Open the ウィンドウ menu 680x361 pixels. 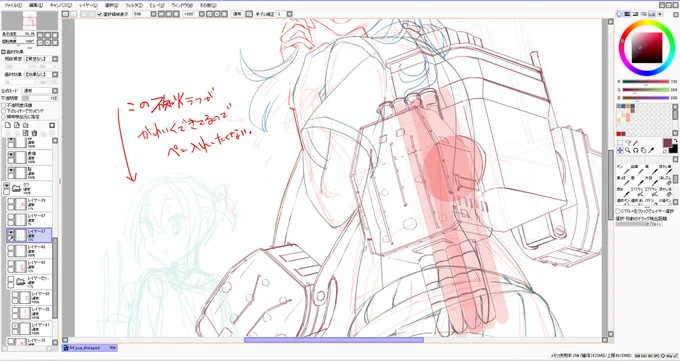tap(182, 5)
